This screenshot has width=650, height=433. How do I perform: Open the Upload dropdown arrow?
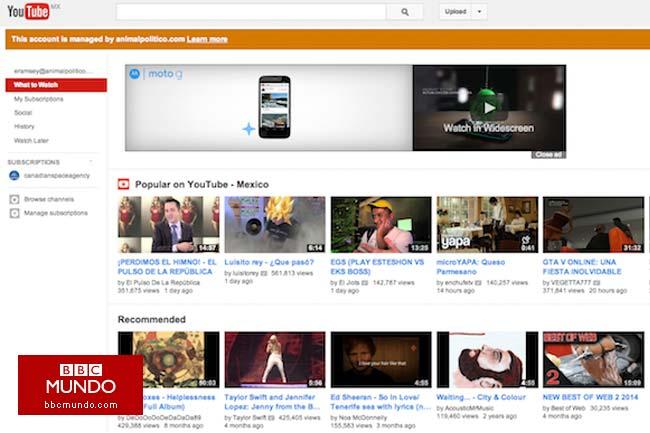[479, 12]
